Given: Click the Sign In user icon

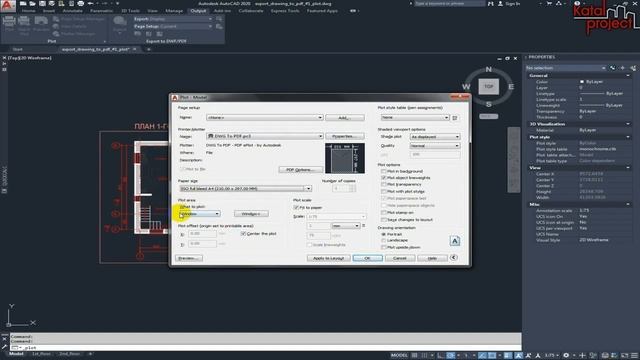Looking at the screenshot, I should coord(501,4).
